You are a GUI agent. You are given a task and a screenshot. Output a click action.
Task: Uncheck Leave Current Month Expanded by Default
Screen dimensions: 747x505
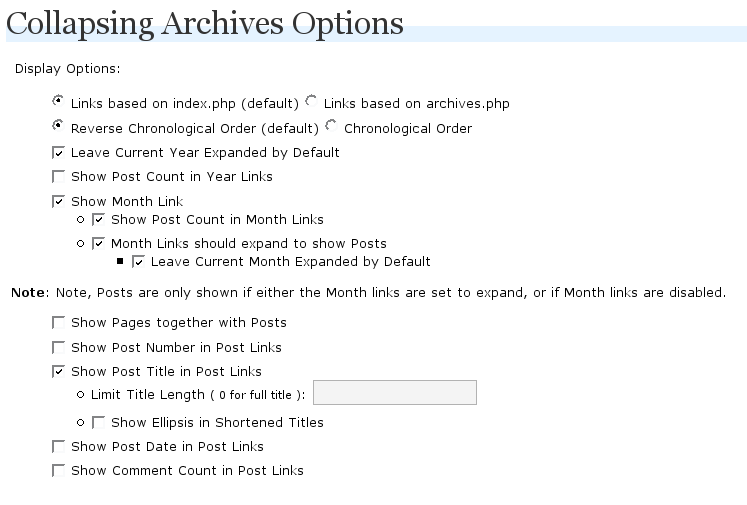pyautogui.click(x=138, y=262)
